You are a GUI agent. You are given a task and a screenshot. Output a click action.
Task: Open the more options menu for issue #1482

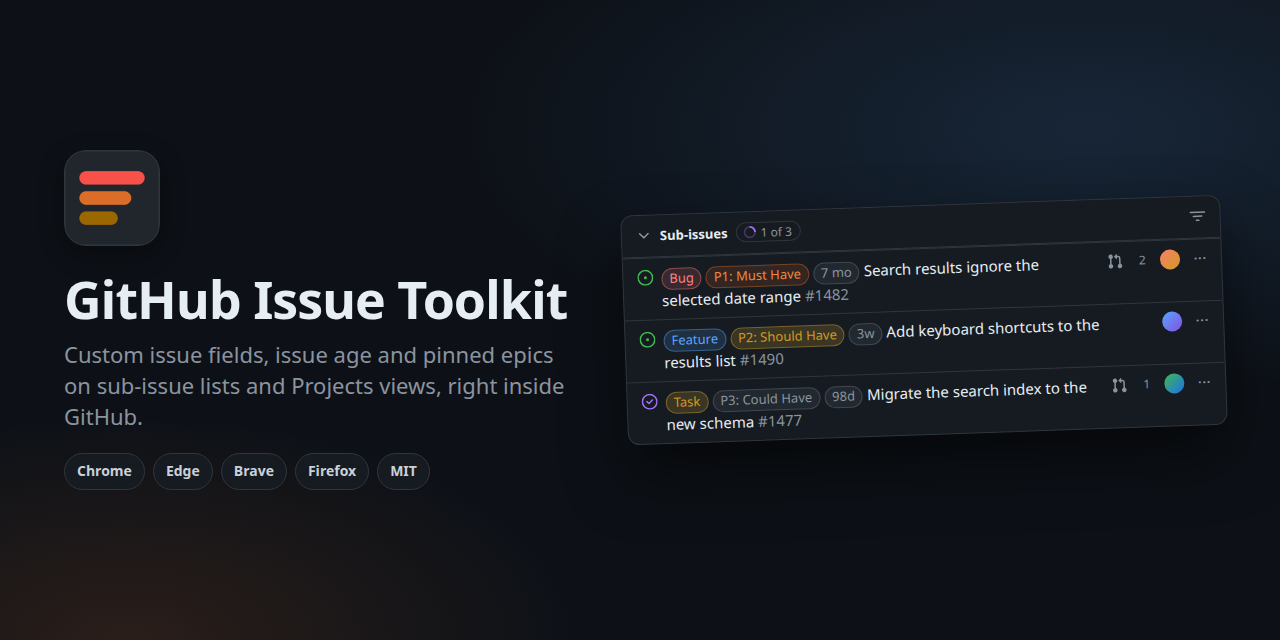pos(1200,258)
